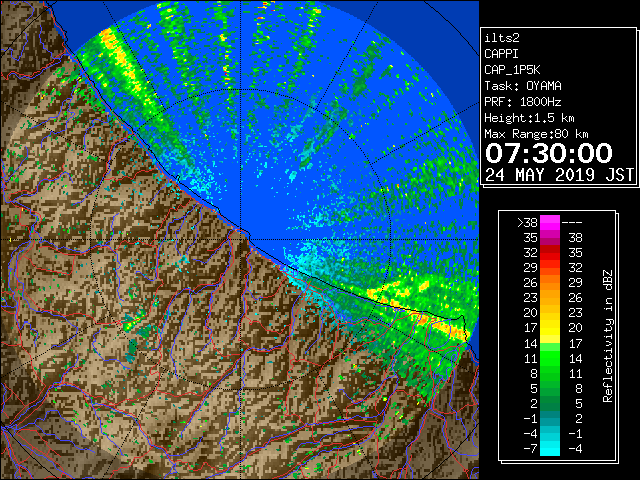The width and height of the screenshot is (640, 480).
Task: Select the date text 24 MAY 2019 JST
Action: tap(560, 175)
